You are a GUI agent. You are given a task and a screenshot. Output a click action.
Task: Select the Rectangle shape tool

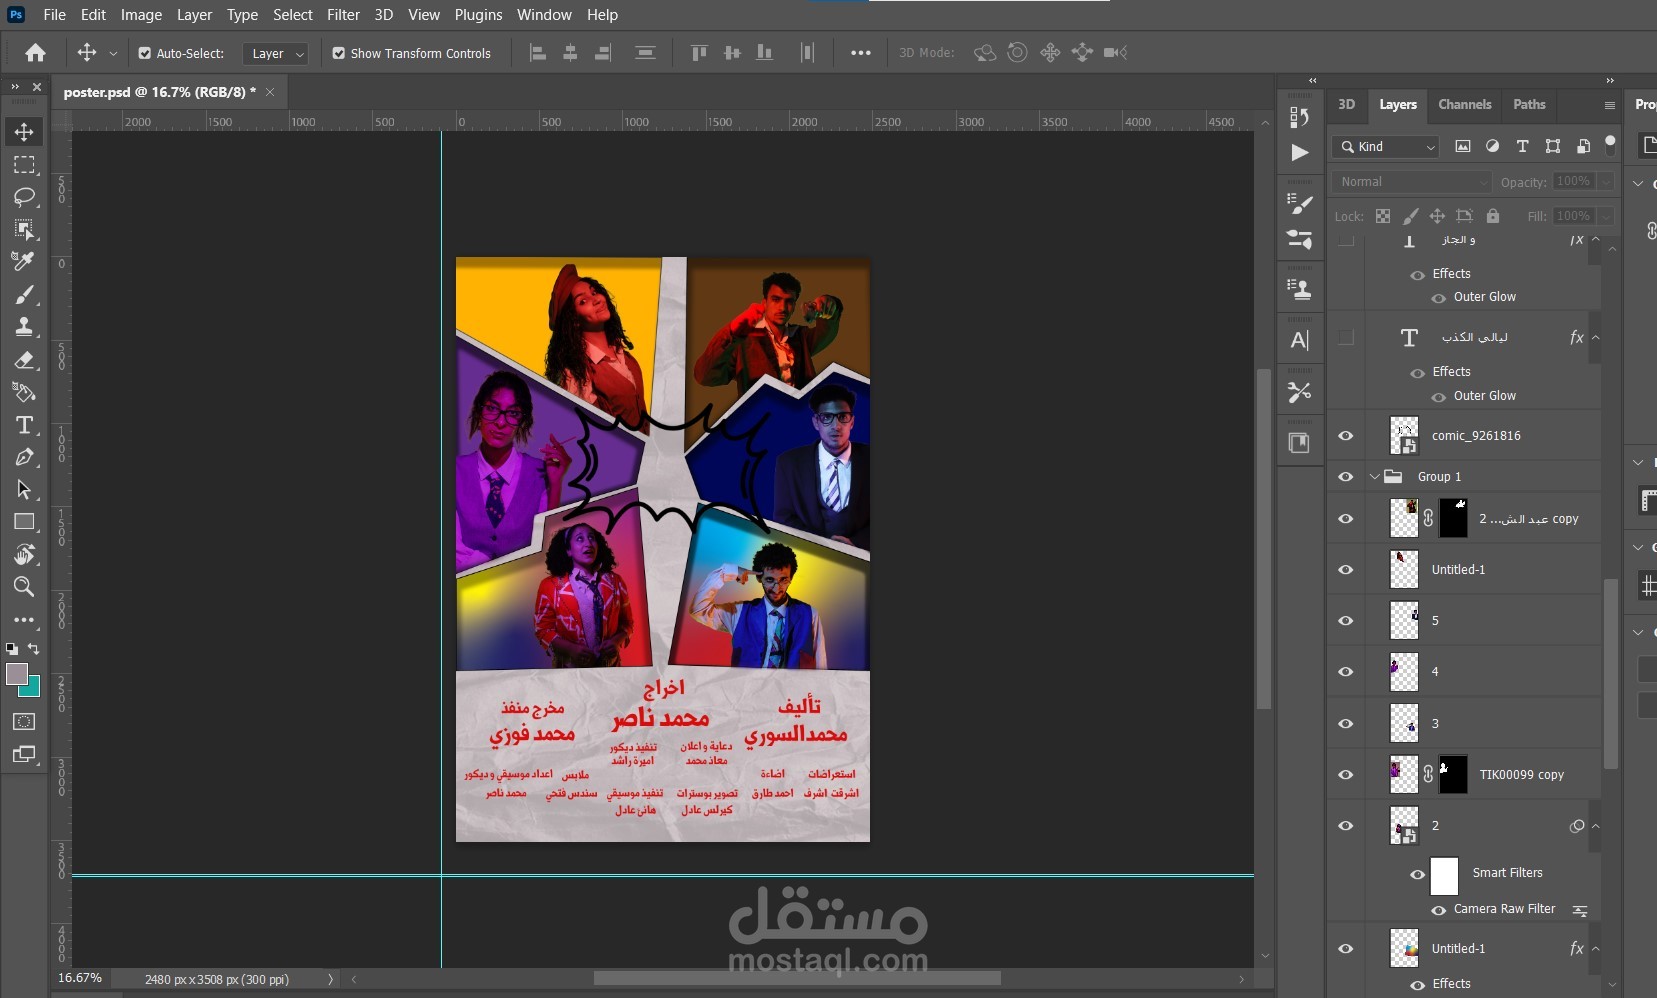(24, 522)
